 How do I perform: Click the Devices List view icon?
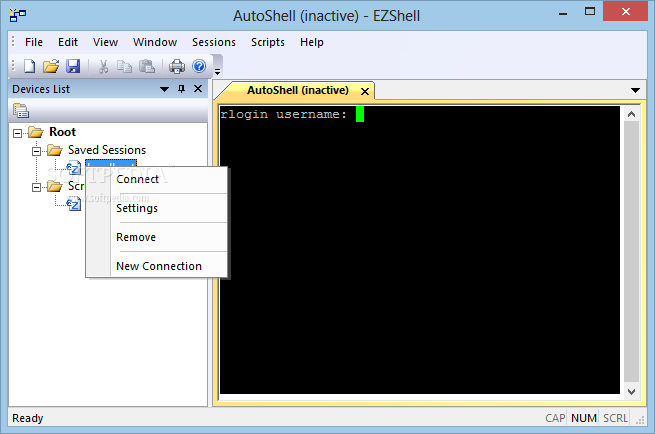coord(21,111)
